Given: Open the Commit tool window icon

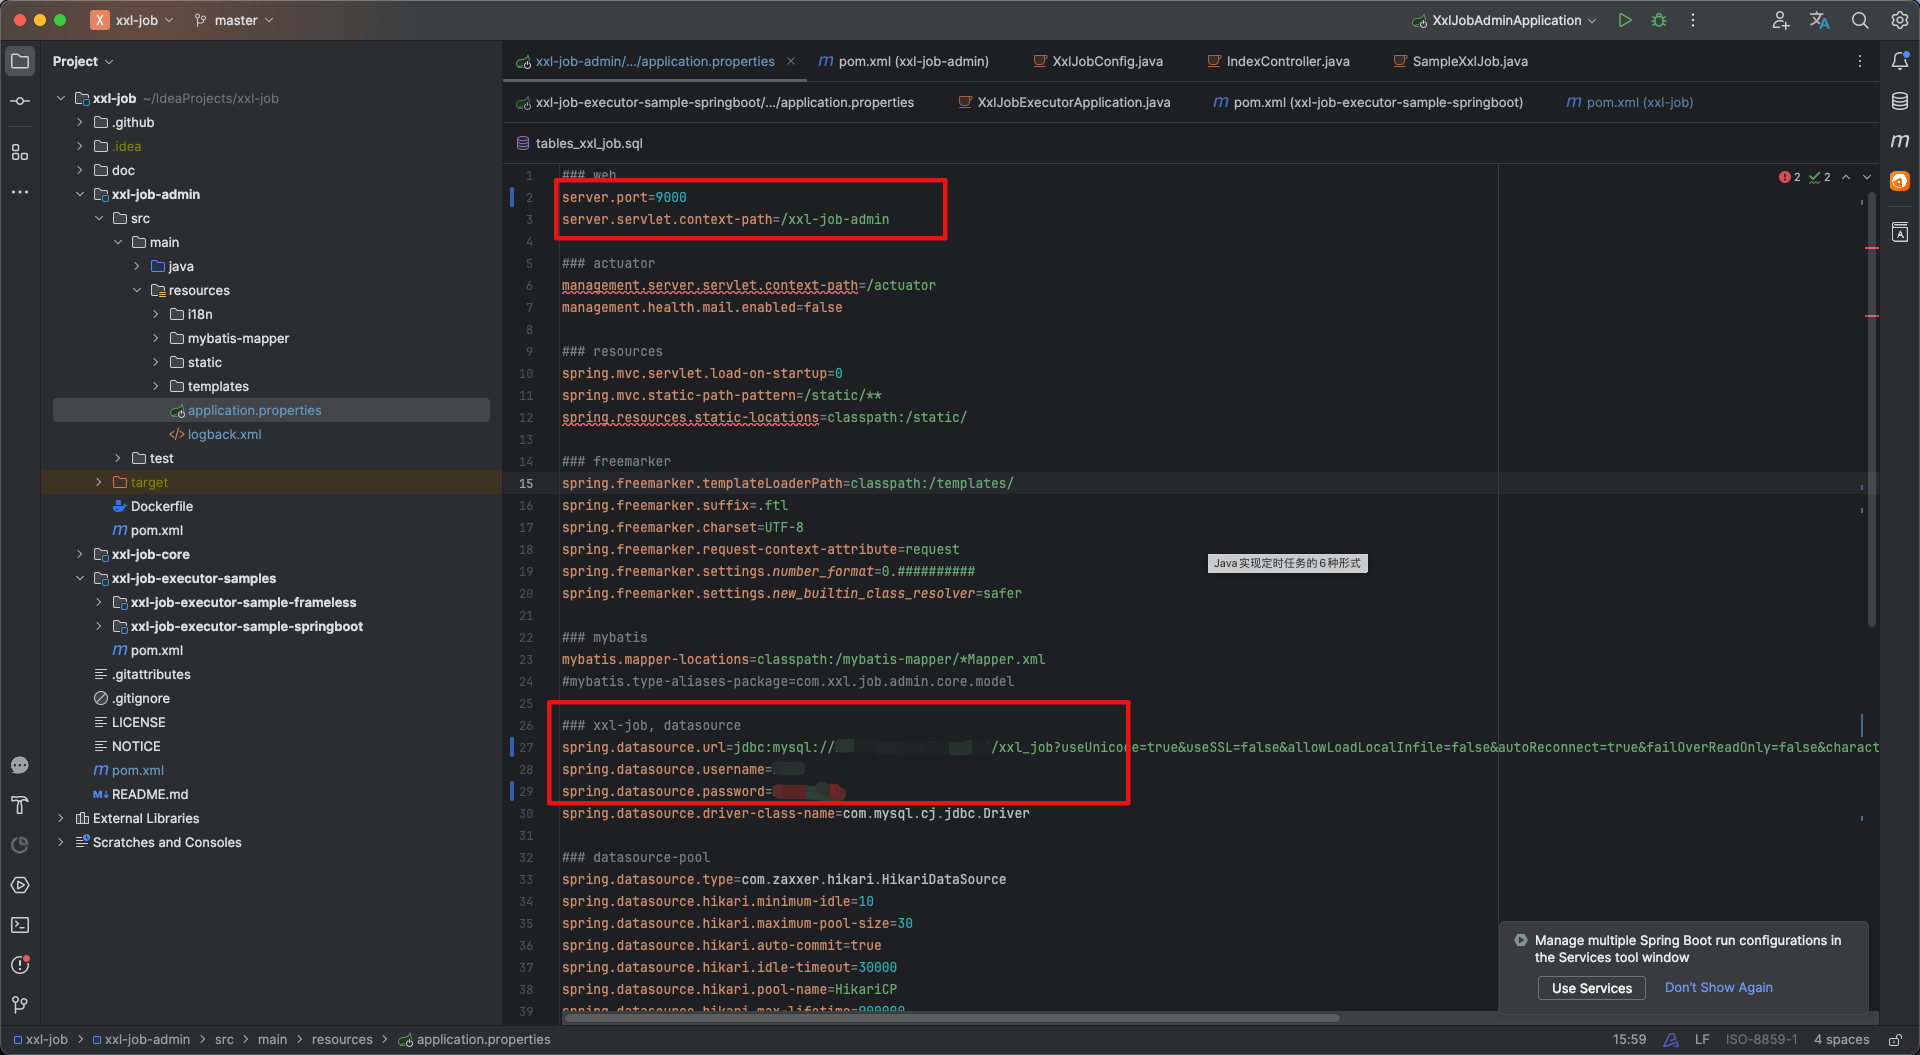Looking at the screenshot, I should click(x=20, y=101).
